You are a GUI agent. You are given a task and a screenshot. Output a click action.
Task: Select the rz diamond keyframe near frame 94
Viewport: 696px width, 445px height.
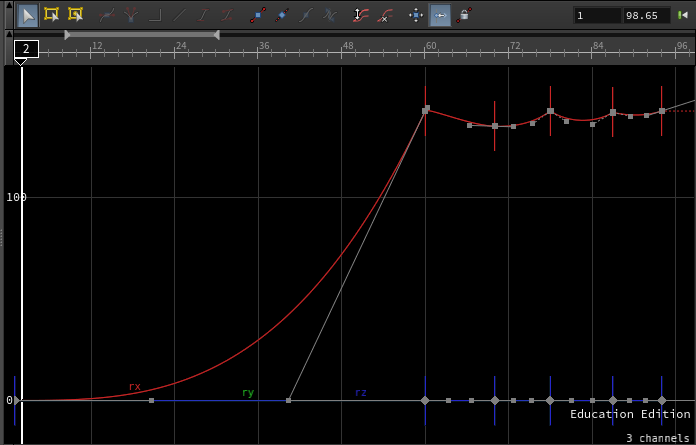pos(662,401)
